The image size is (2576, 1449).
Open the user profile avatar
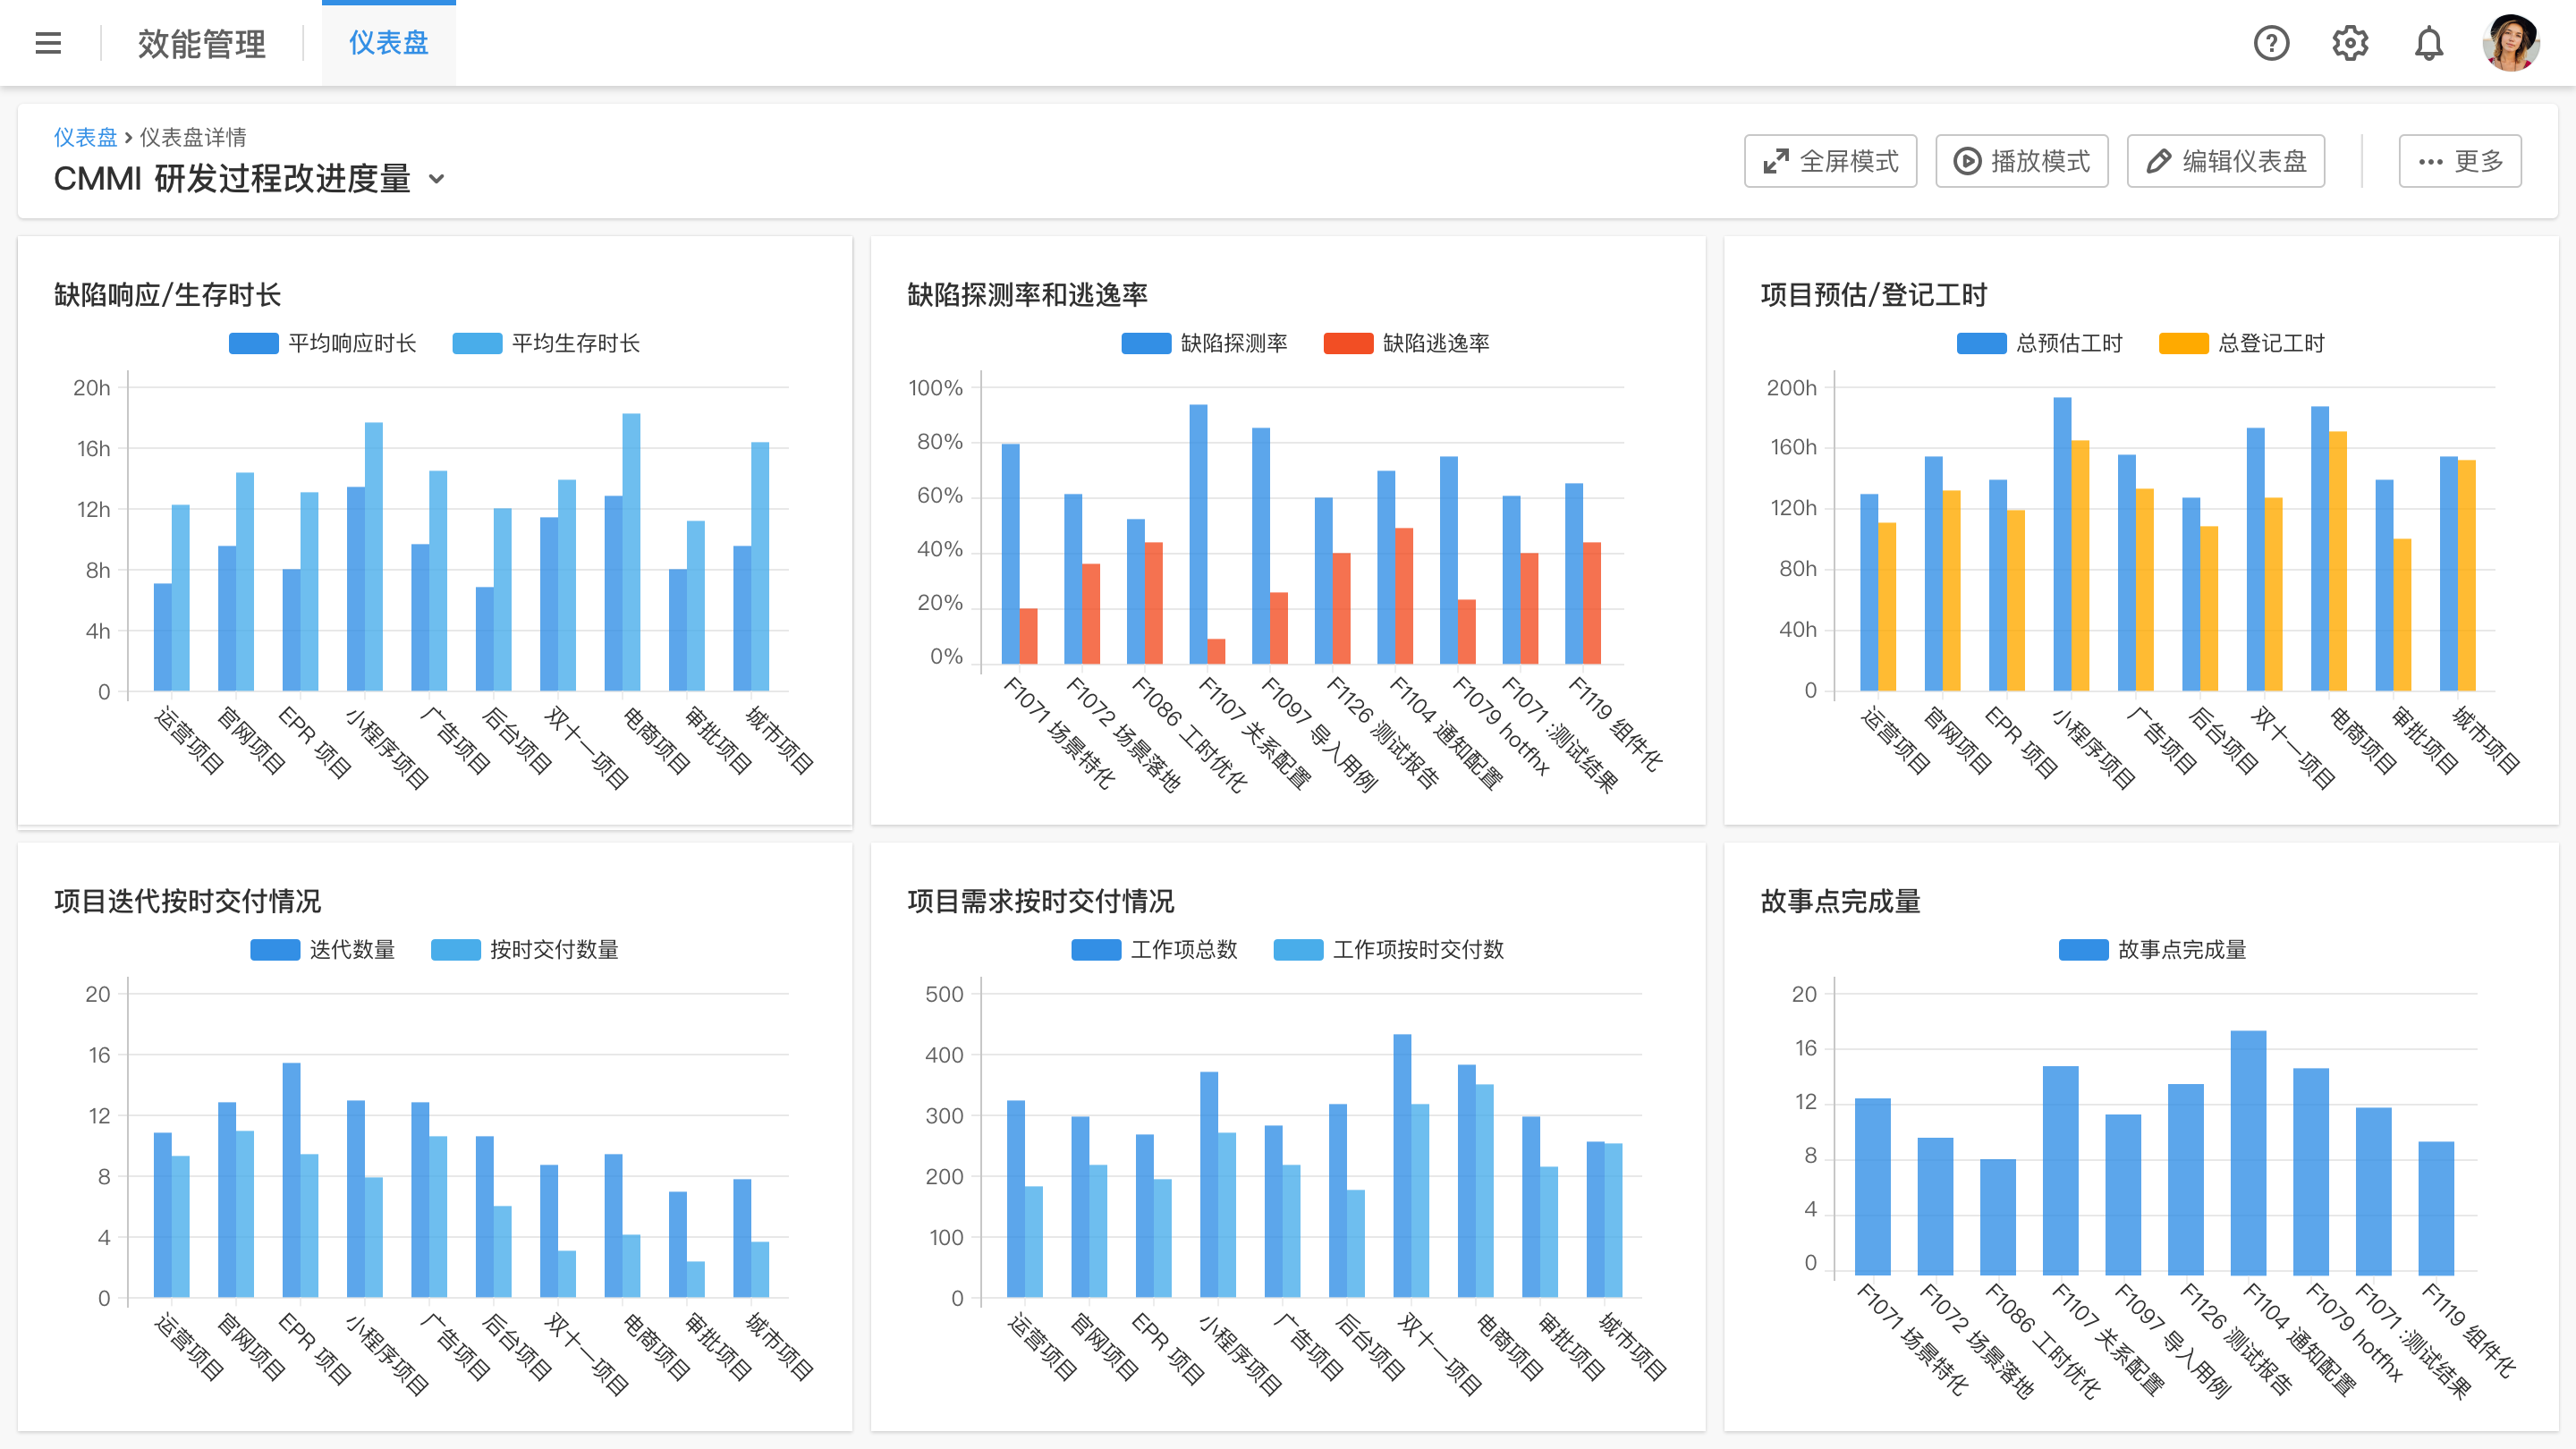2512,43
